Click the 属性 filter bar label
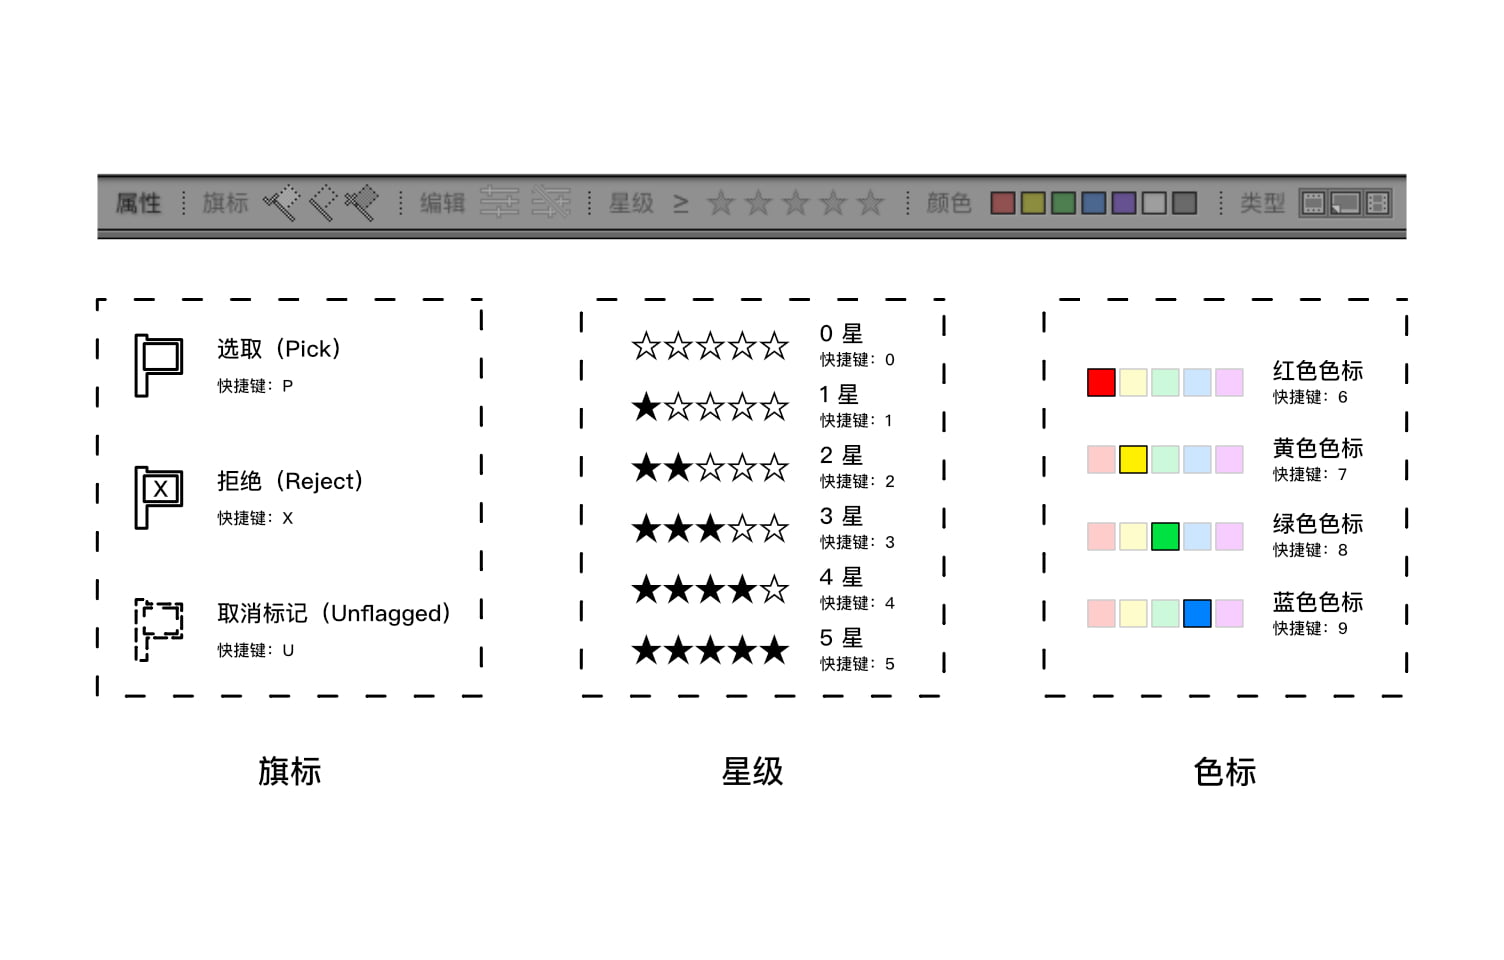 pos(138,204)
